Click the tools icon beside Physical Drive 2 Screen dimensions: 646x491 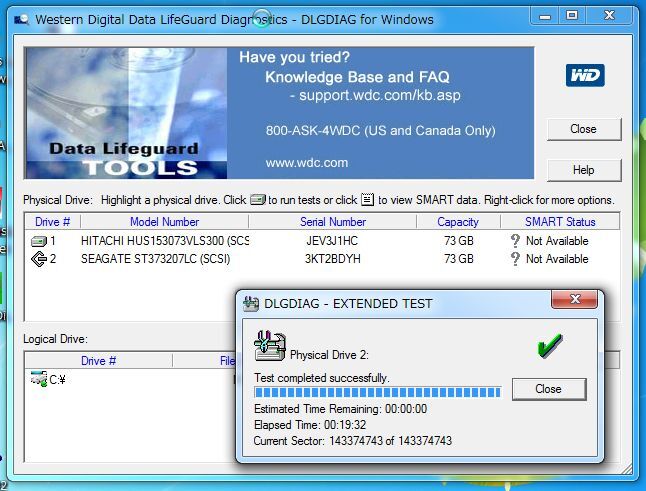(x=270, y=346)
